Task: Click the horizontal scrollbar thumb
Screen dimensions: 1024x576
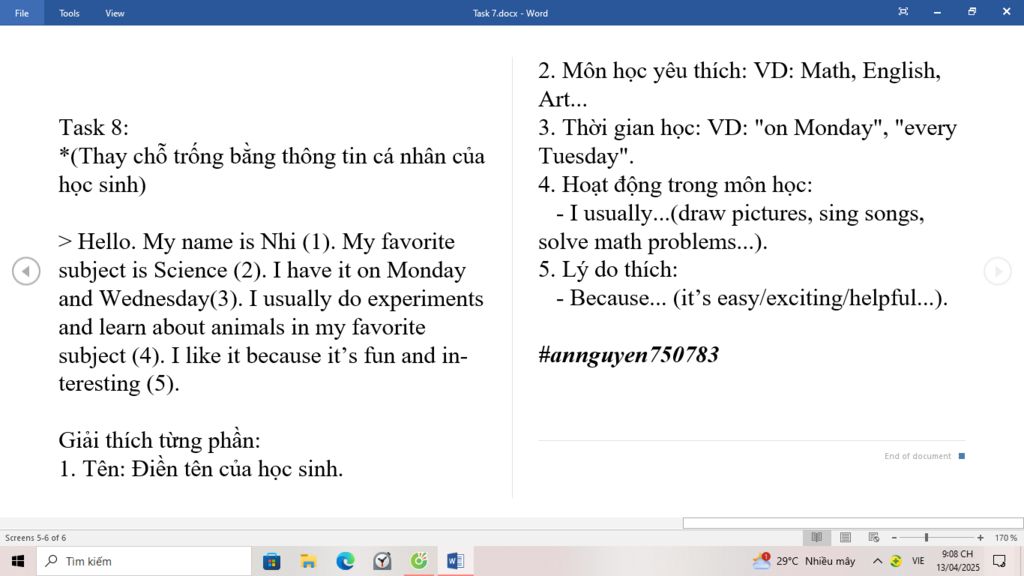Action: pyautogui.click(x=853, y=523)
